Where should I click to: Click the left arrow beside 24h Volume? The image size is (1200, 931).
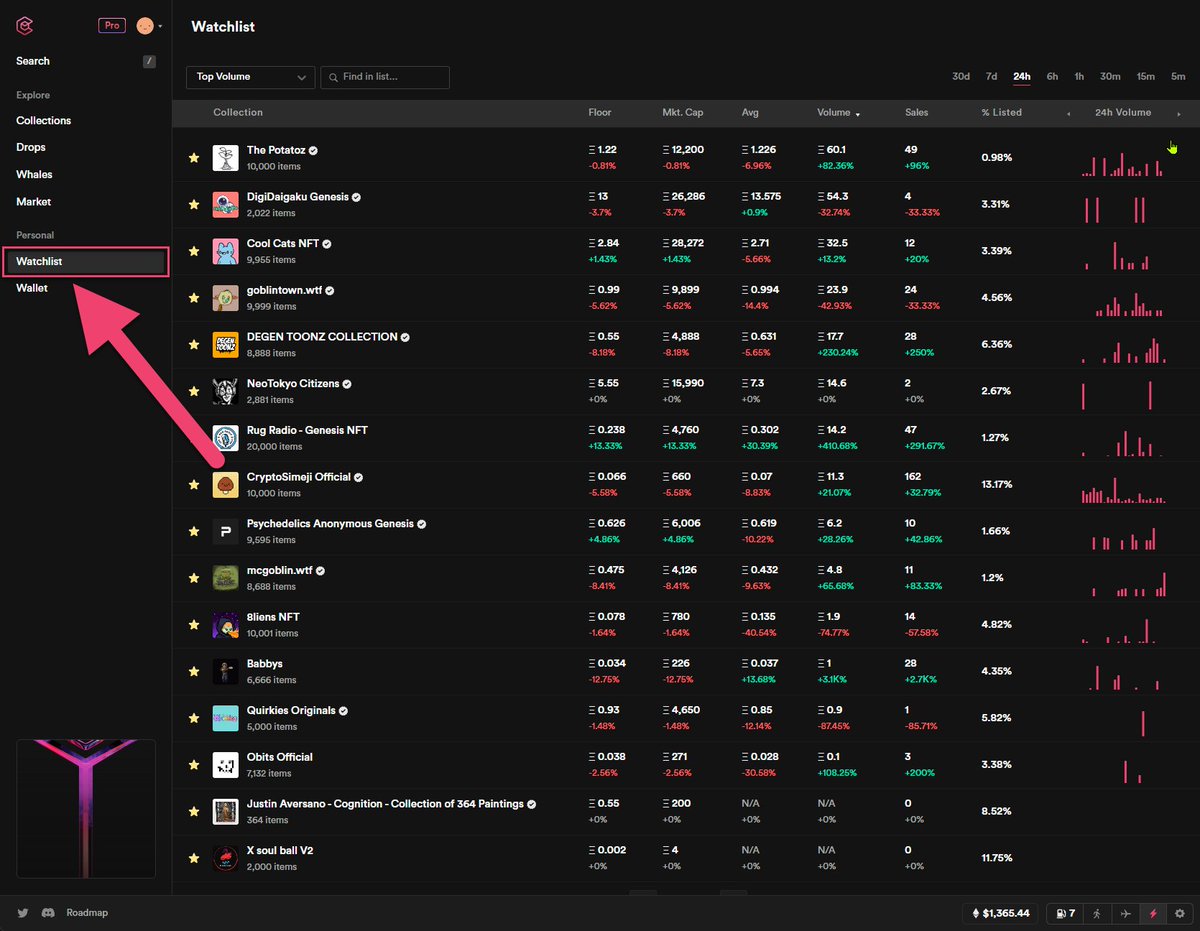click(x=1069, y=113)
